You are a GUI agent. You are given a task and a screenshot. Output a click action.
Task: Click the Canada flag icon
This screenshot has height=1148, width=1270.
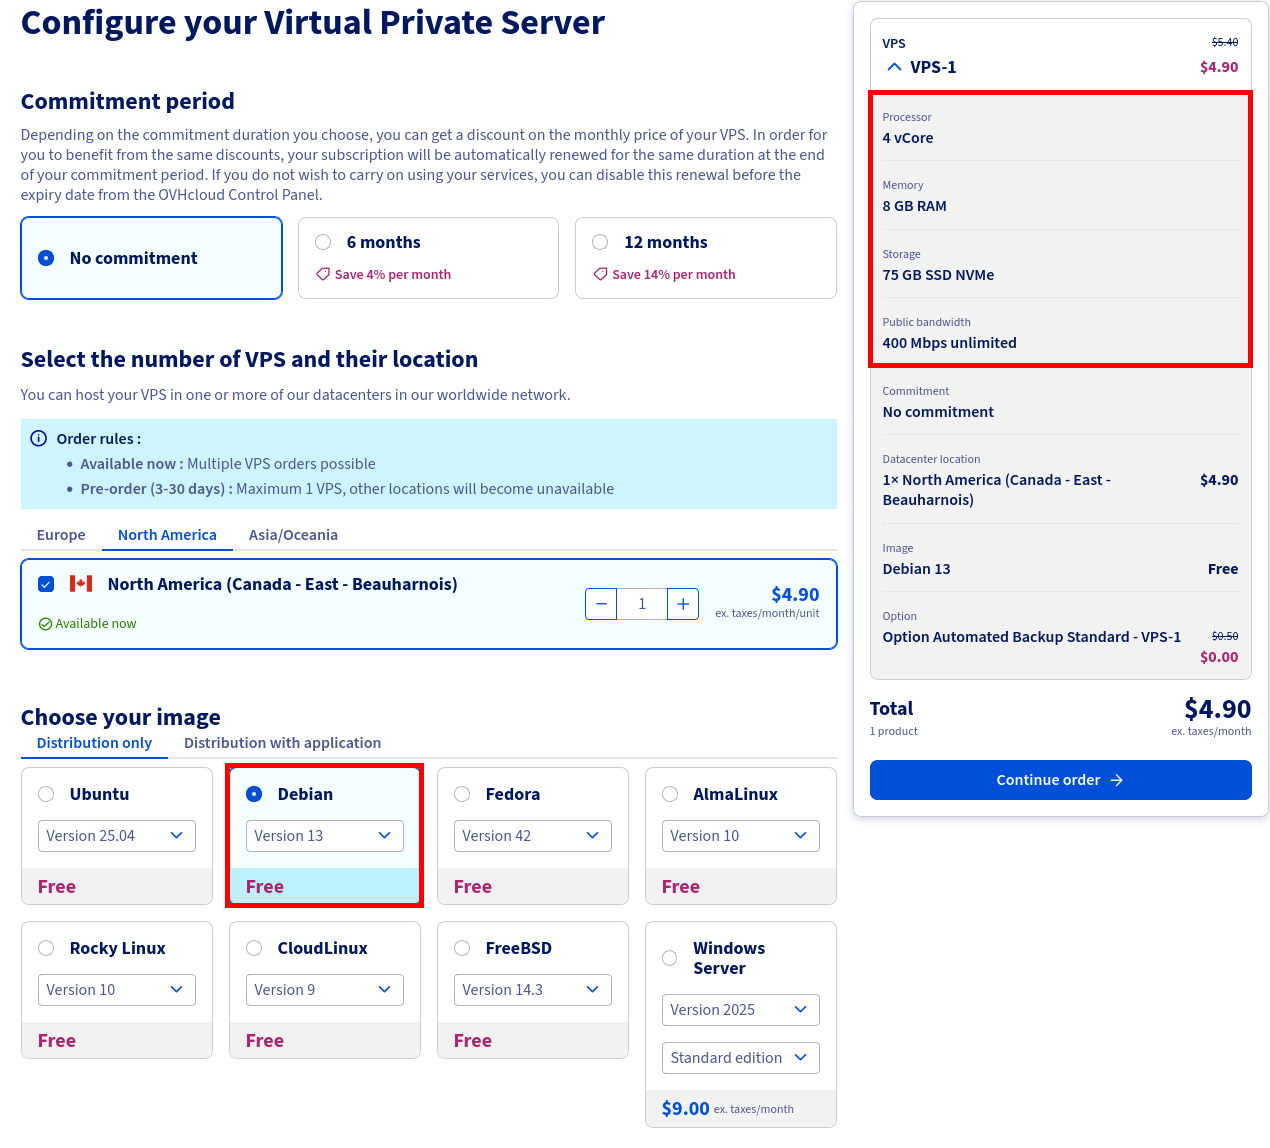(x=81, y=583)
